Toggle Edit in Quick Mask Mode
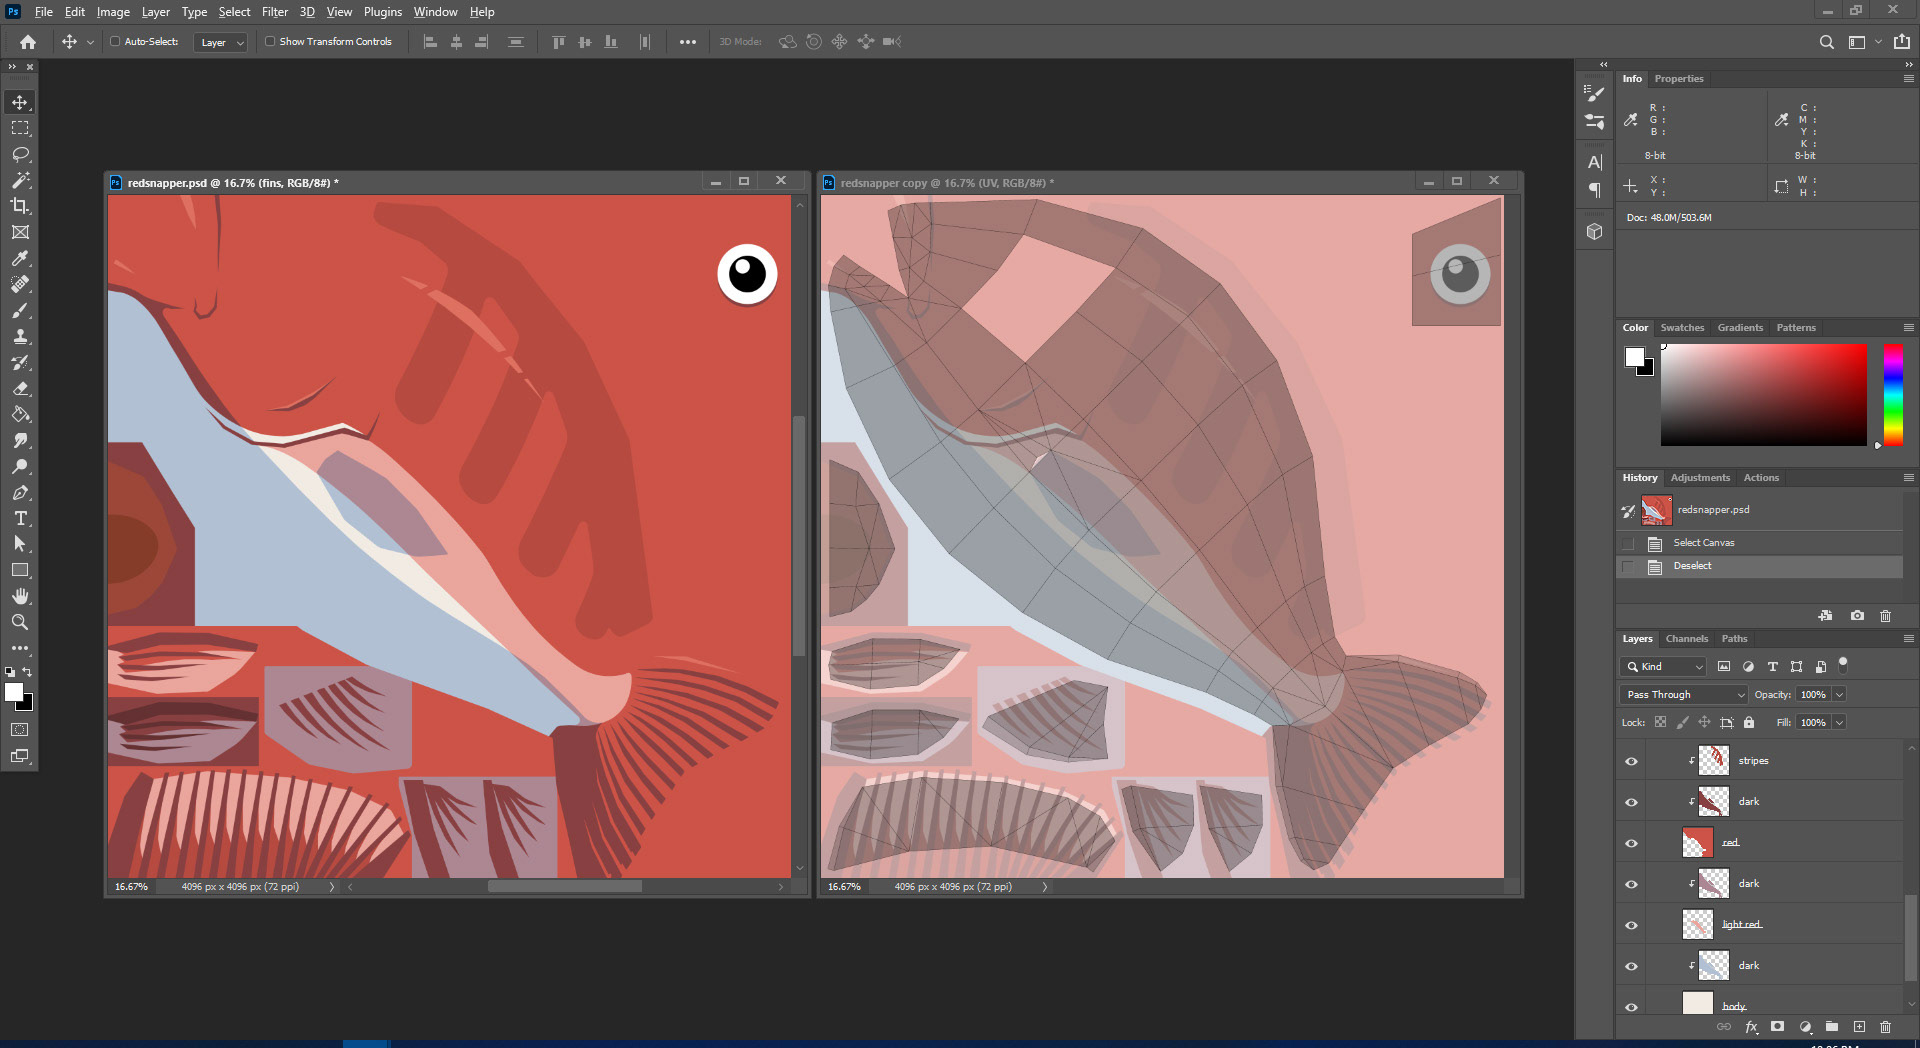1920x1048 pixels. click(20, 730)
